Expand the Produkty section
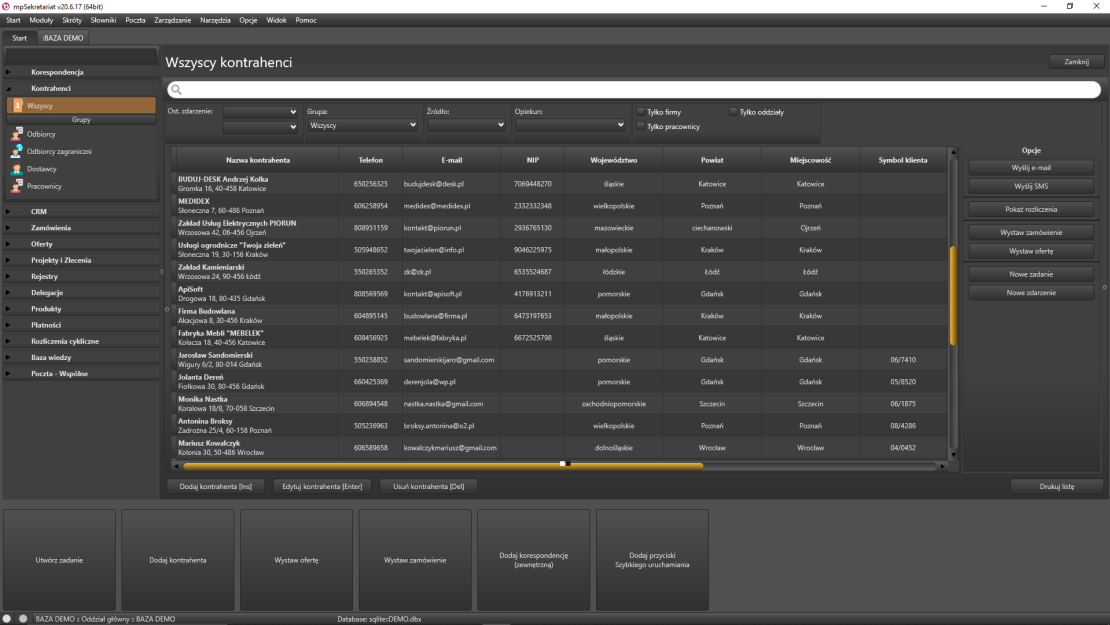Screen dimensions: 1110x625 [8, 309]
